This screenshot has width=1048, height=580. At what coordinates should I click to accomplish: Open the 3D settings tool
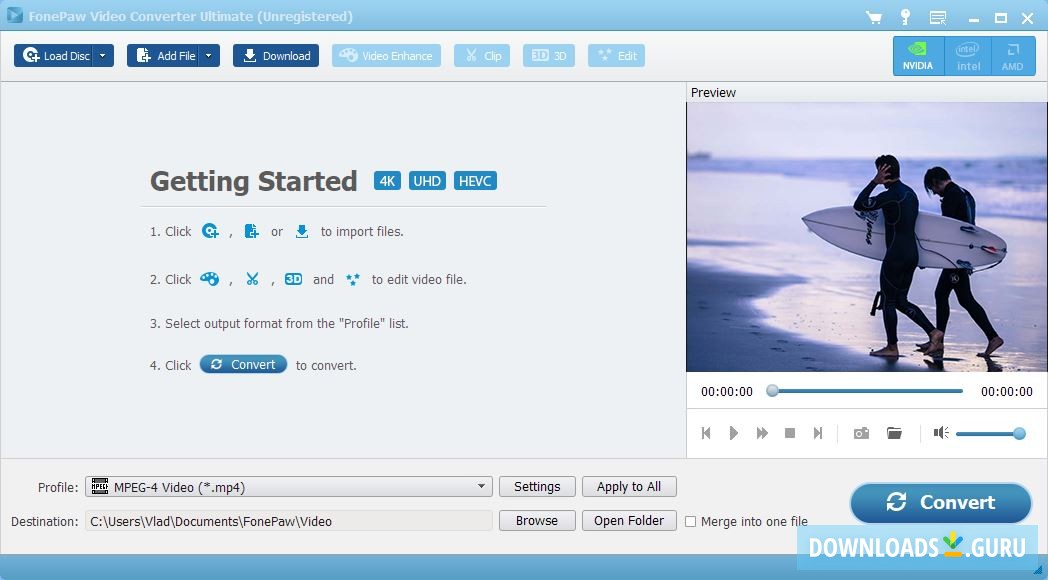(549, 55)
